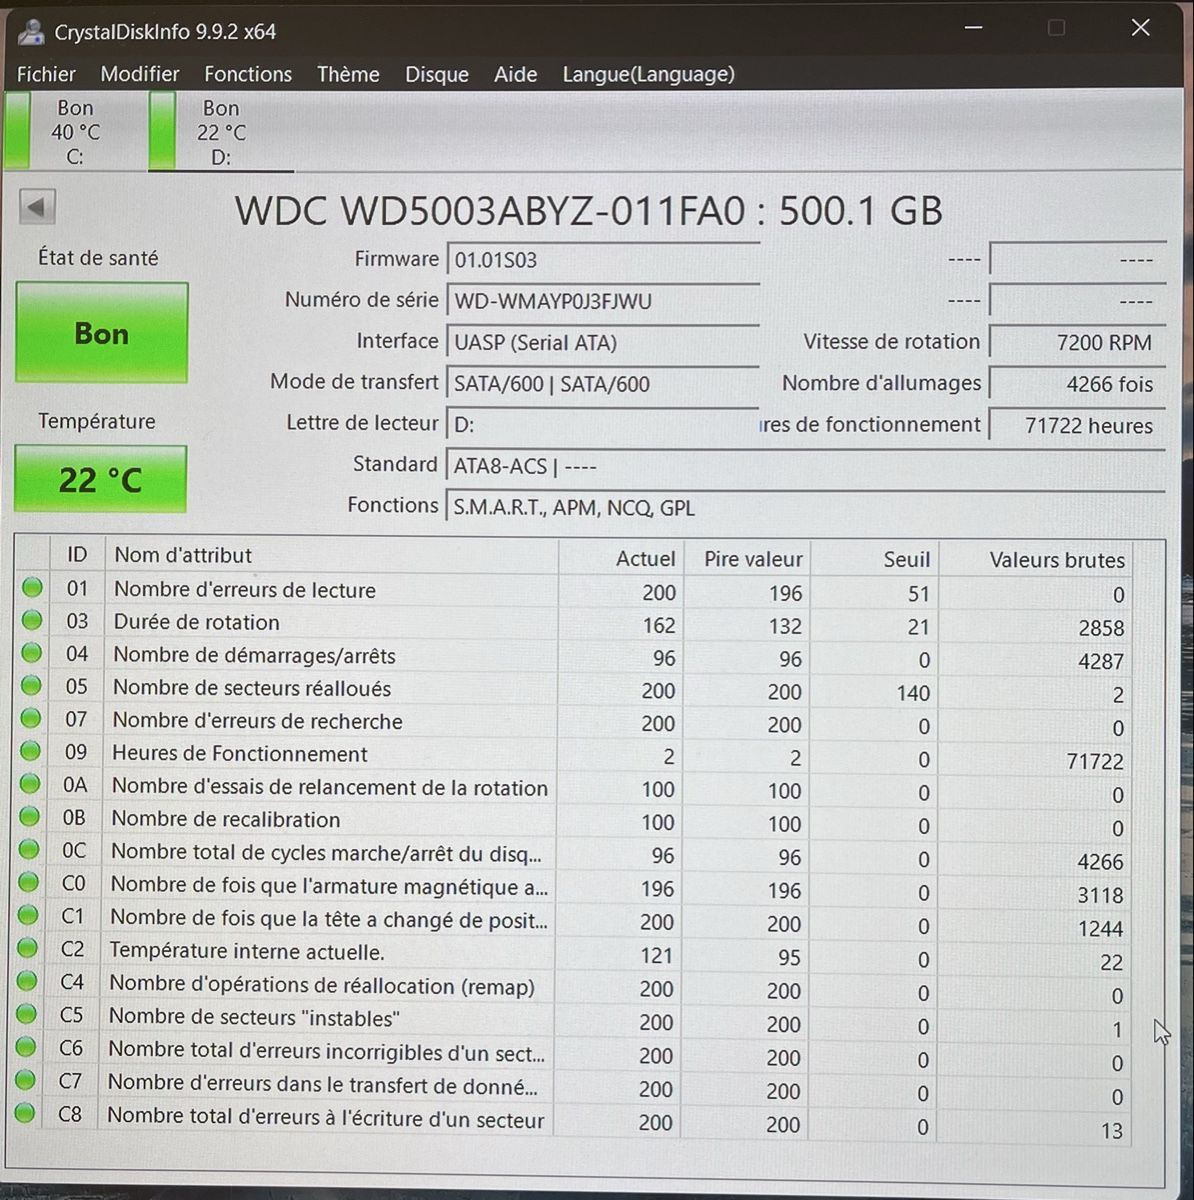Click the Interface field UASP (Serial ATA)

coord(603,342)
